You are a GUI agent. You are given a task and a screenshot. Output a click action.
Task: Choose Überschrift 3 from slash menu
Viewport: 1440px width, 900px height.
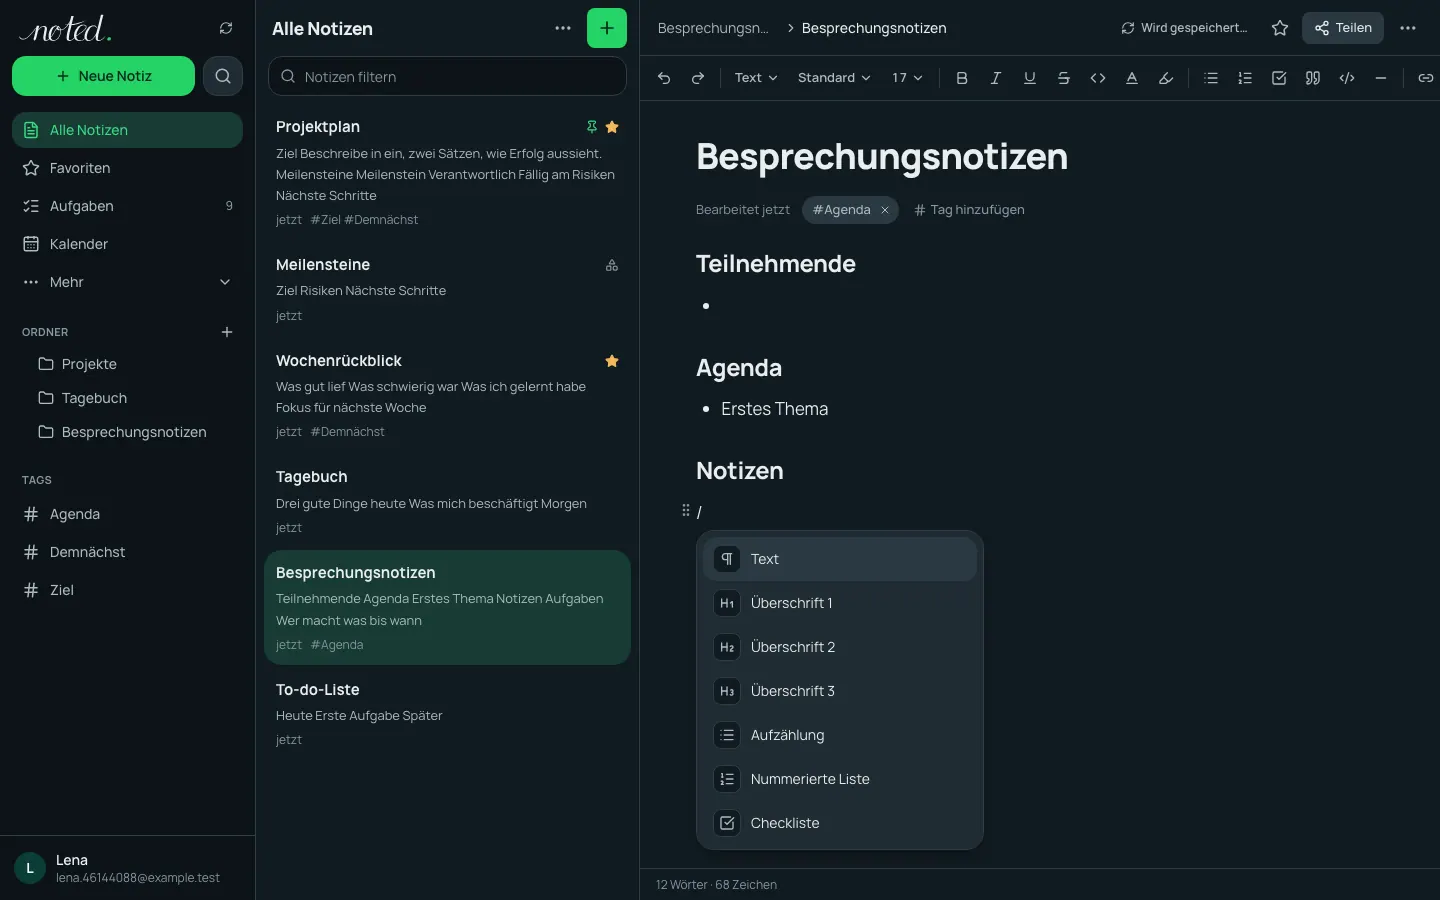tap(840, 691)
